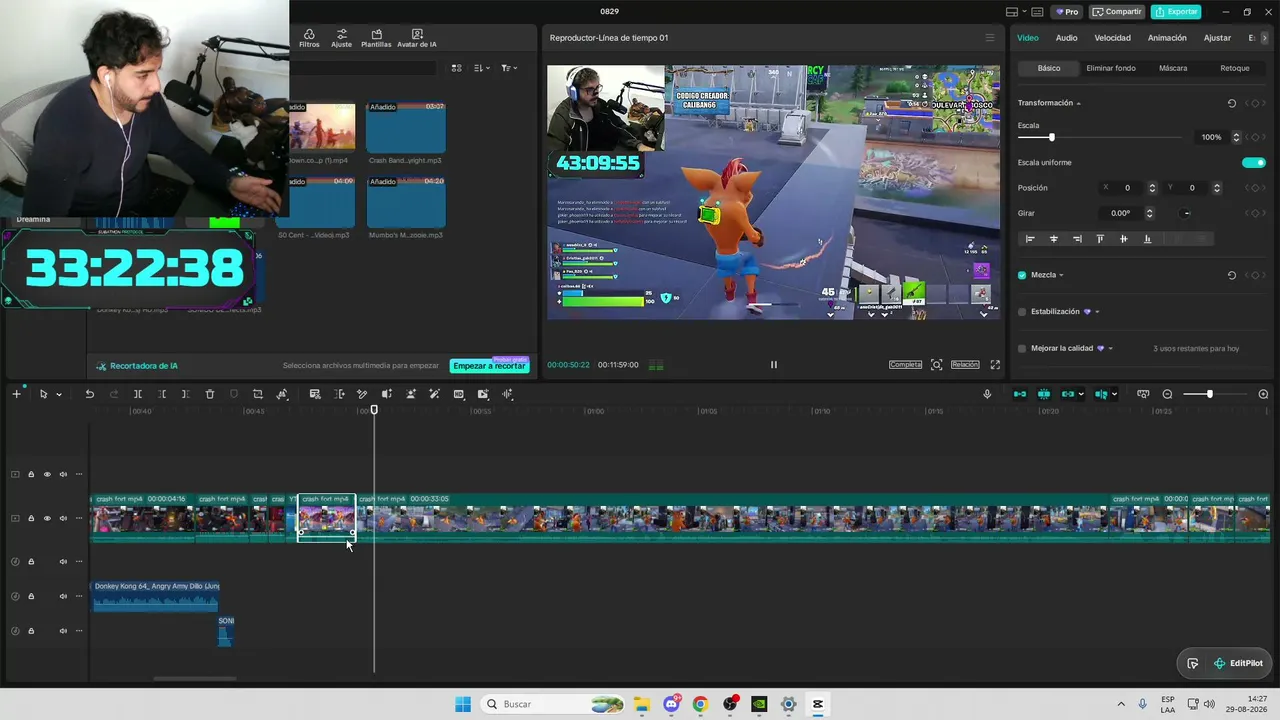Image resolution: width=1280 pixels, height=720 pixels.
Task: Show more inspector tabs with the arrow
Action: click(x=1265, y=38)
